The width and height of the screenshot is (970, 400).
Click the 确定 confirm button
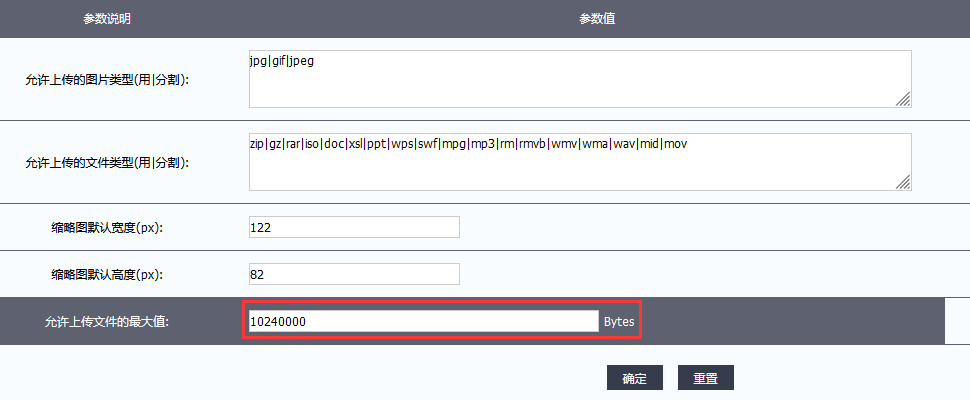[x=634, y=378]
